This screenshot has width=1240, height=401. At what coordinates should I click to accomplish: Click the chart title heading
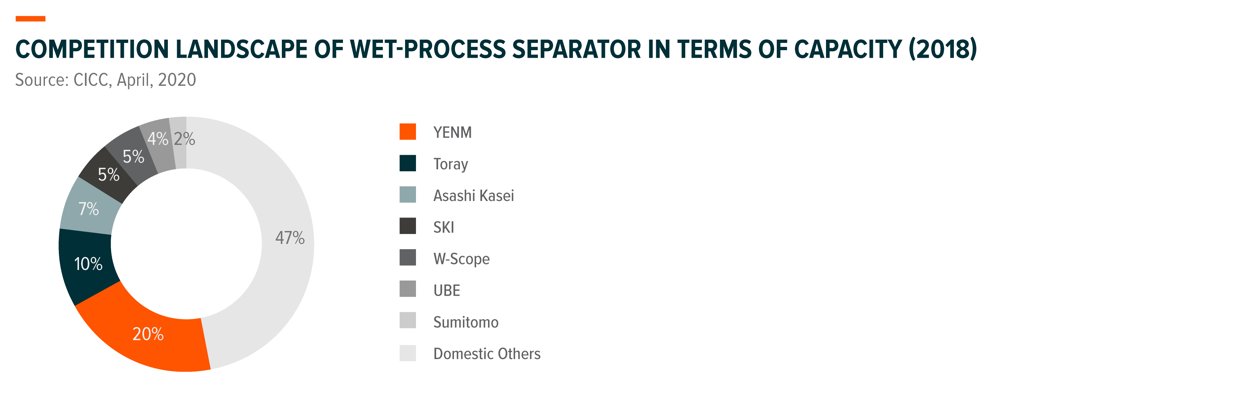tap(496, 48)
